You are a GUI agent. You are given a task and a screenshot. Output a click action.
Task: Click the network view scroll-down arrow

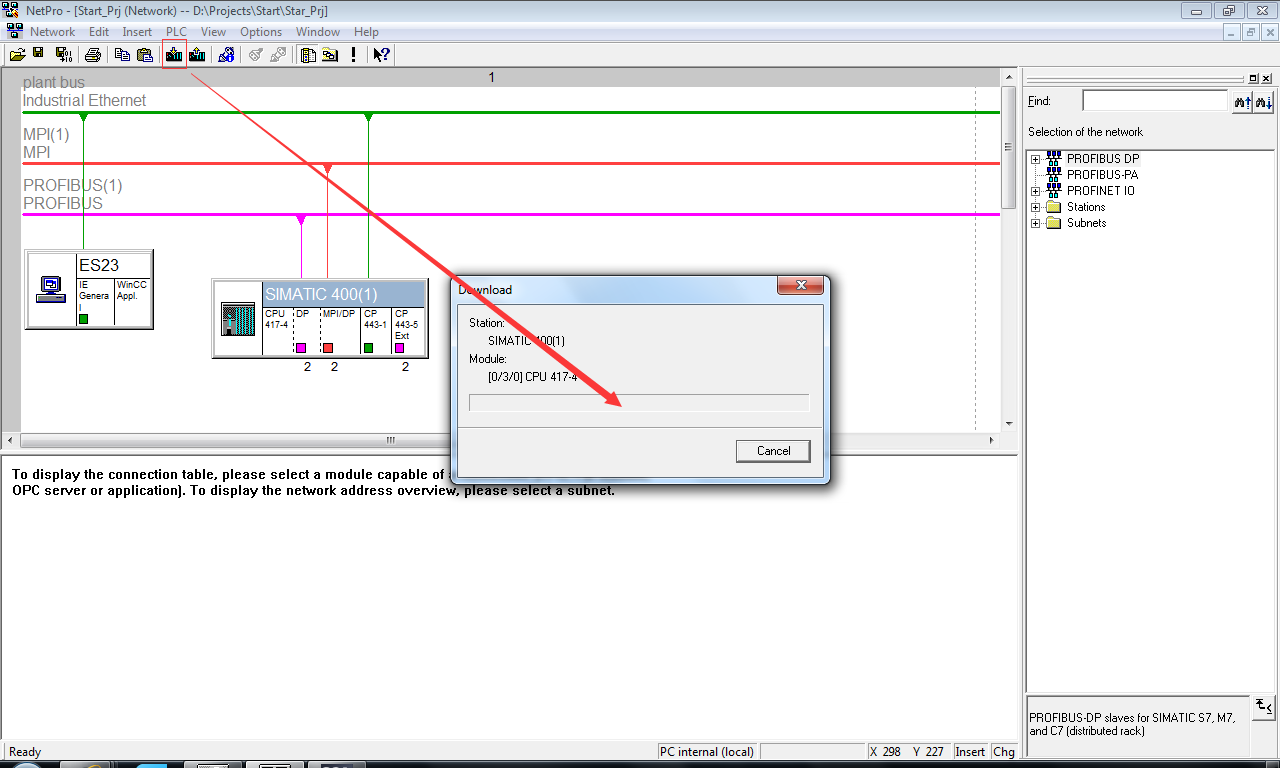(x=1009, y=424)
